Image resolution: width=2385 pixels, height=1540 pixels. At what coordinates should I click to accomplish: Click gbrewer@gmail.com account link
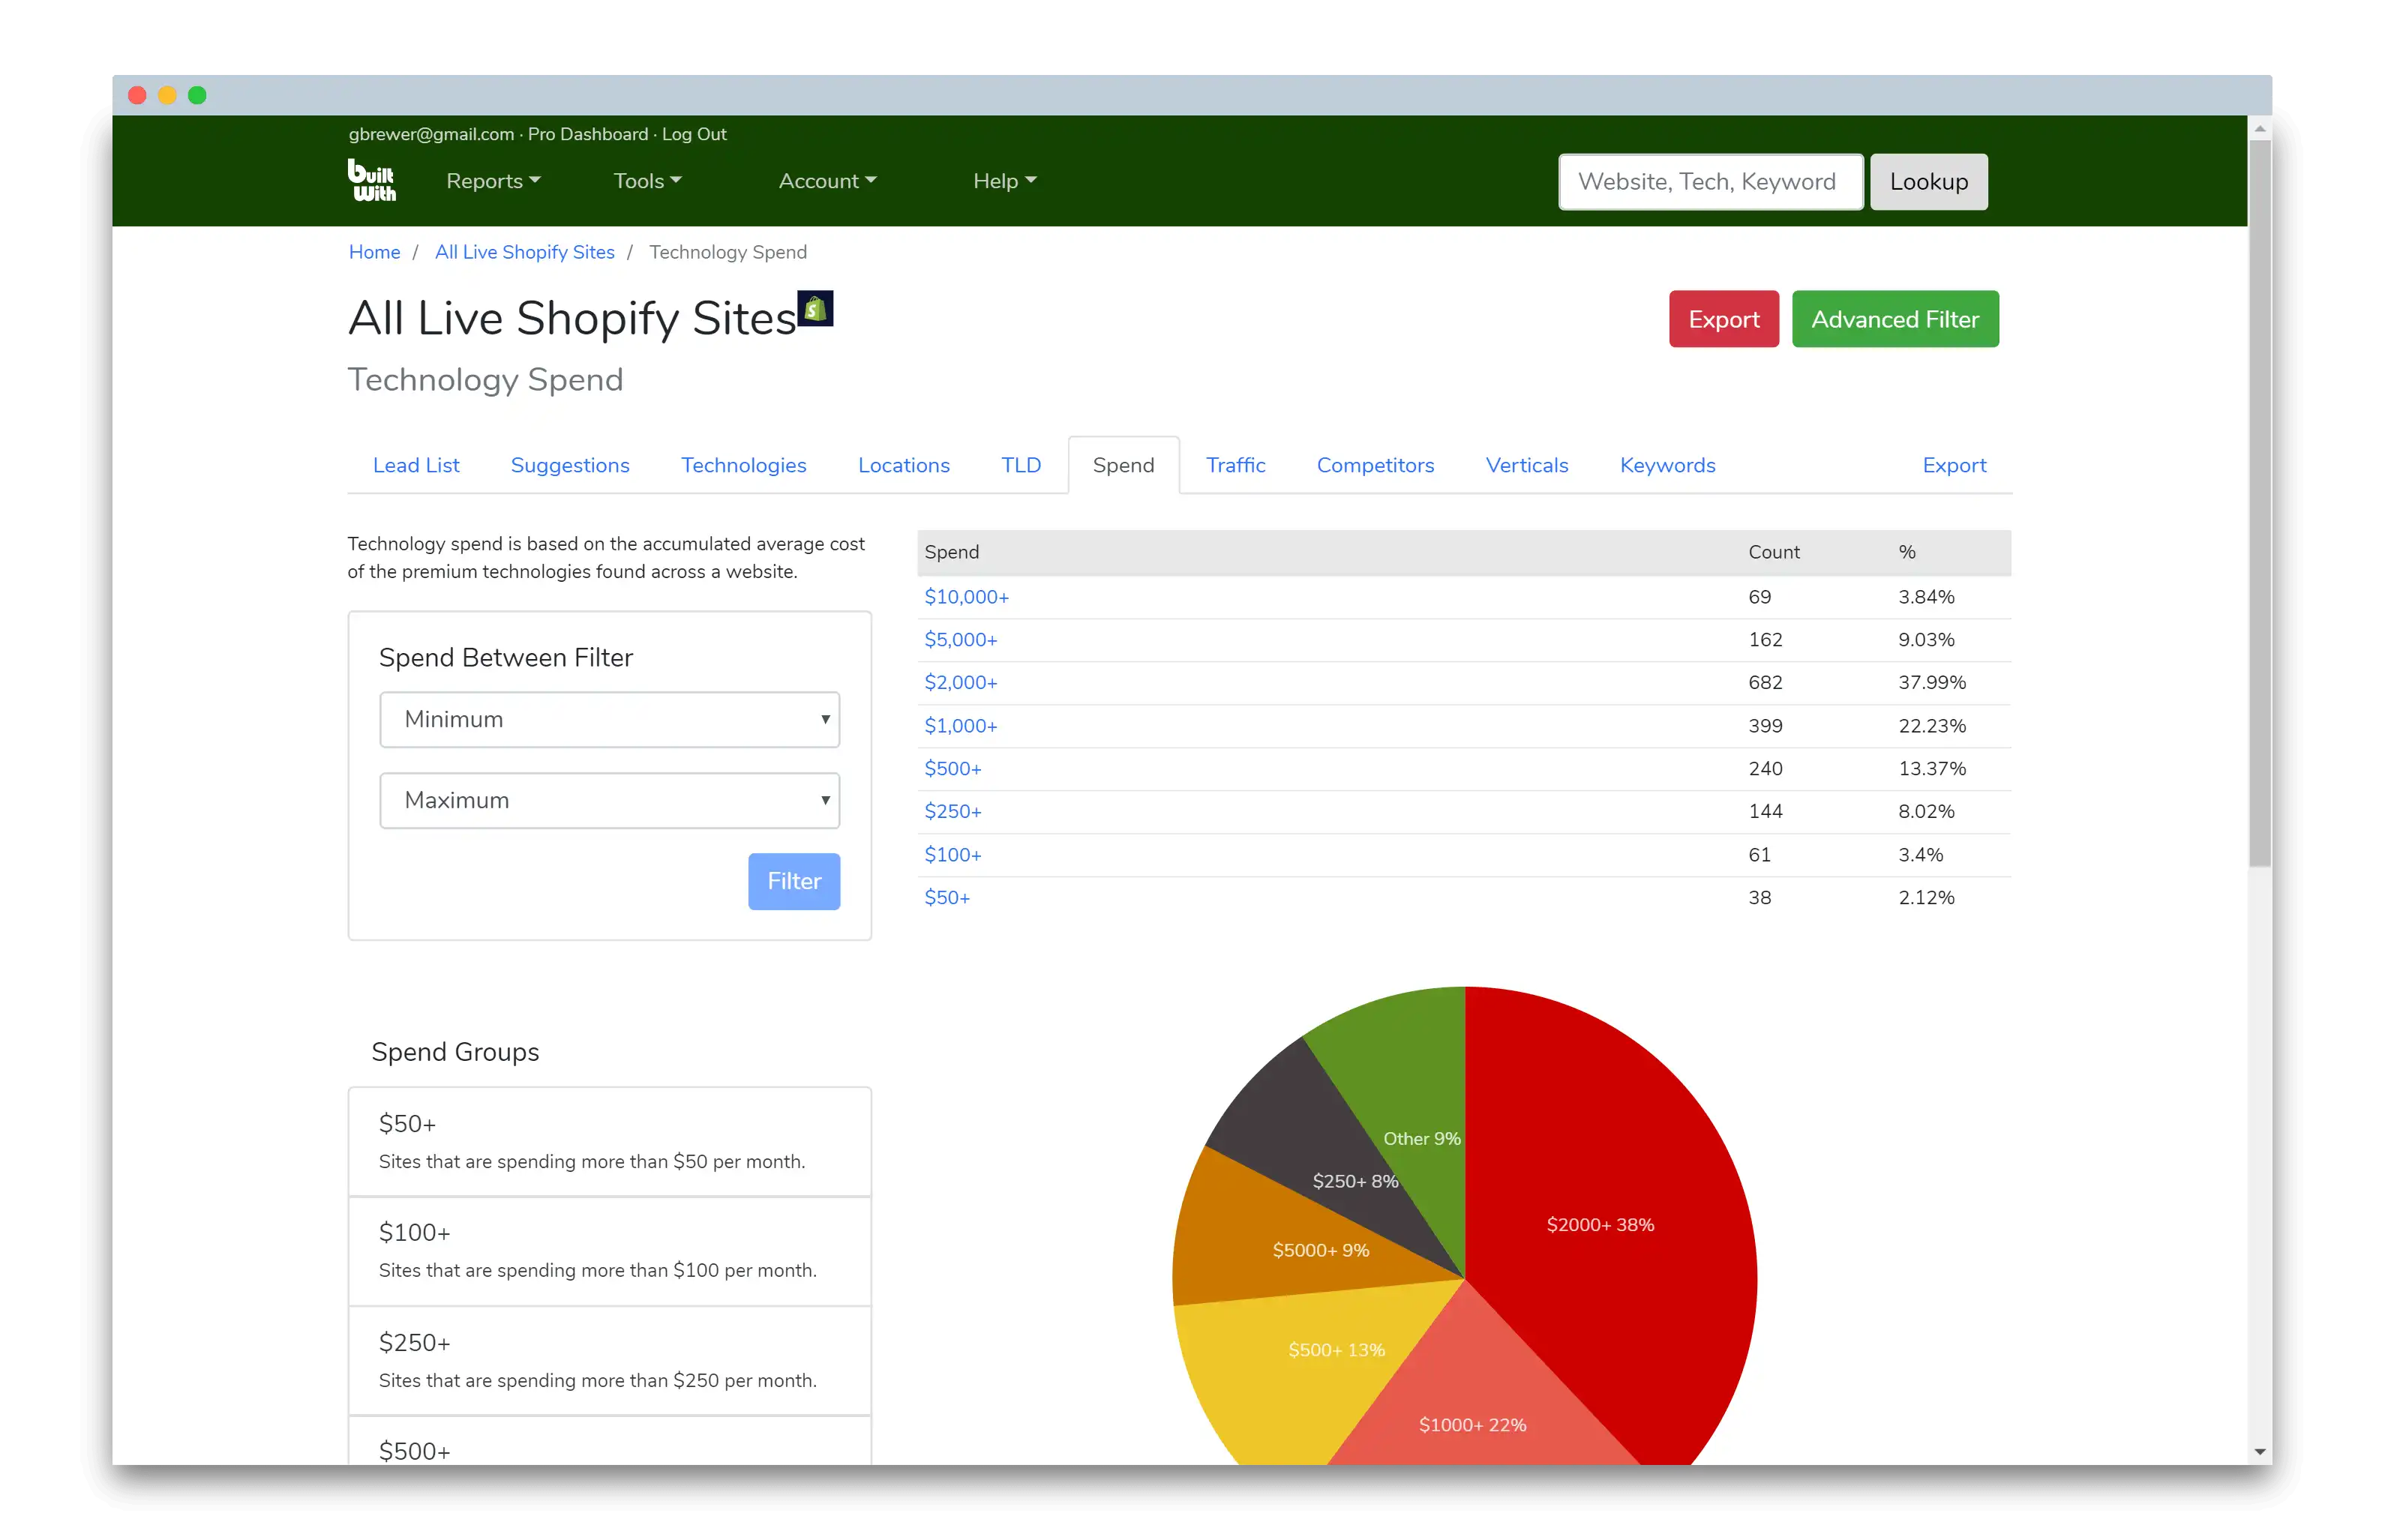(x=431, y=134)
